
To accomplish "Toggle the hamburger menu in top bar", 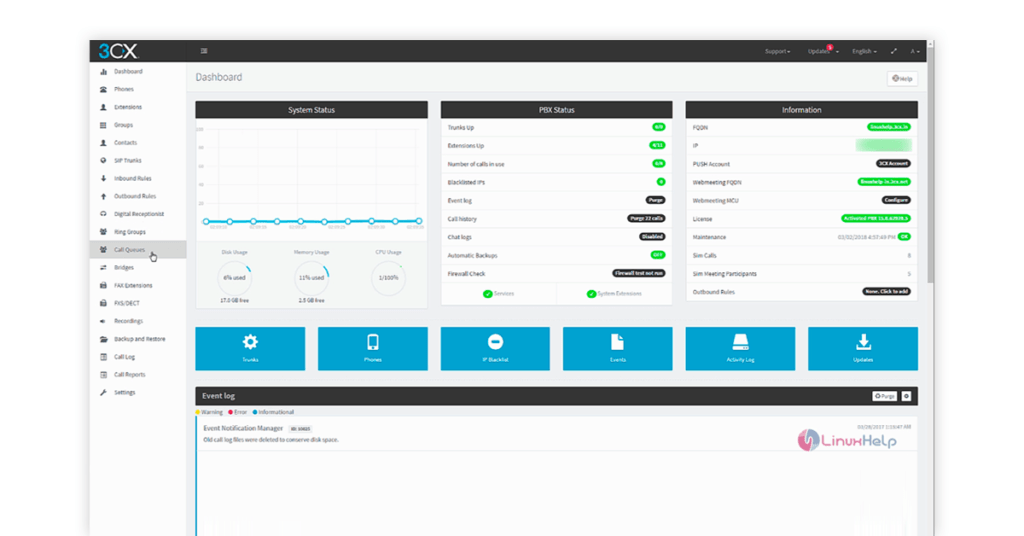I will (x=204, y=51).
